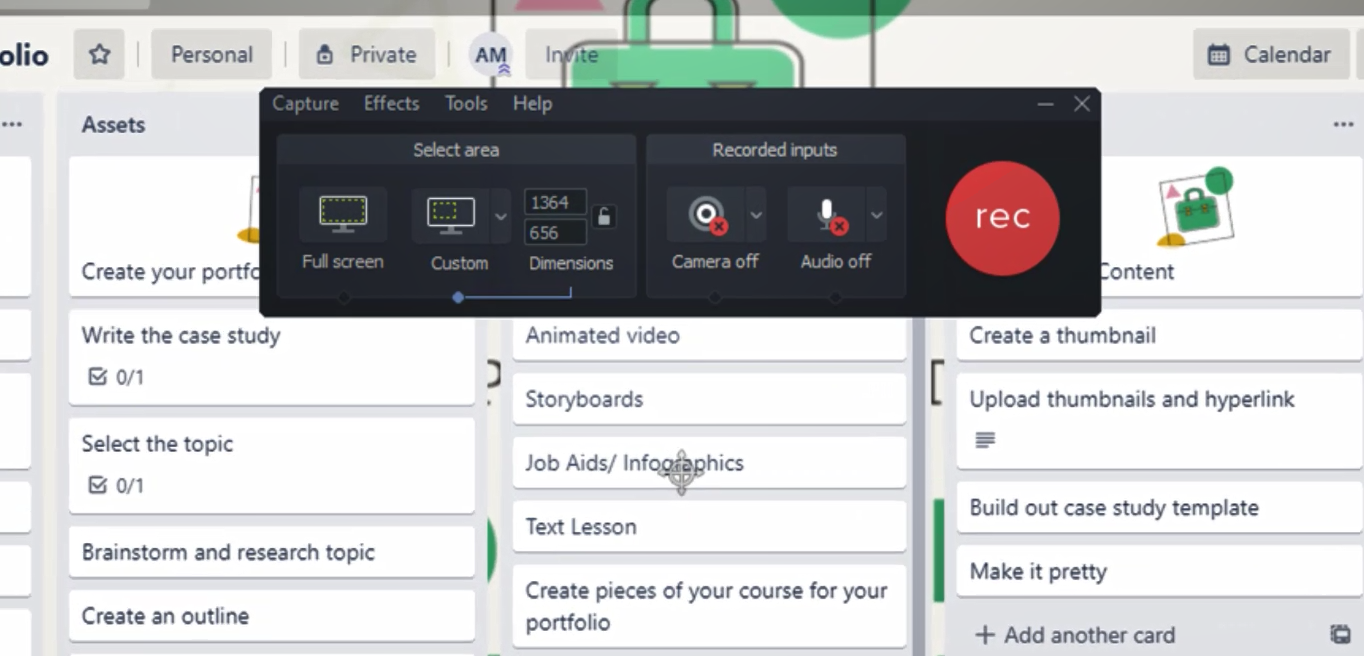Viewport: 1364px width, 656px height.
Task: Click the briefcase cover image thumbnail
Action: 1196,207
